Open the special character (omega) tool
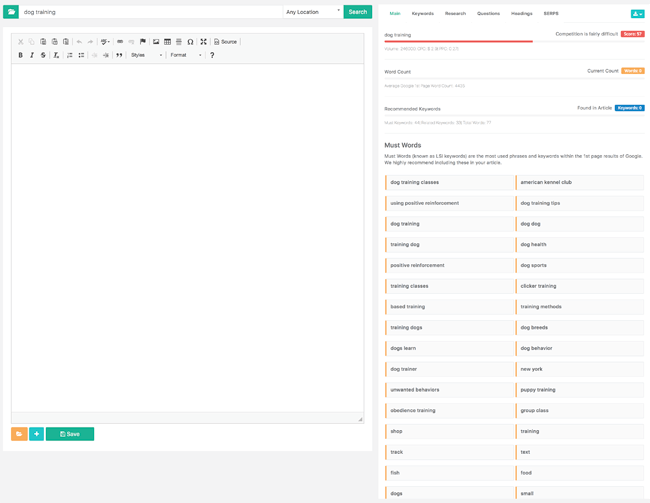 [190, 42]
